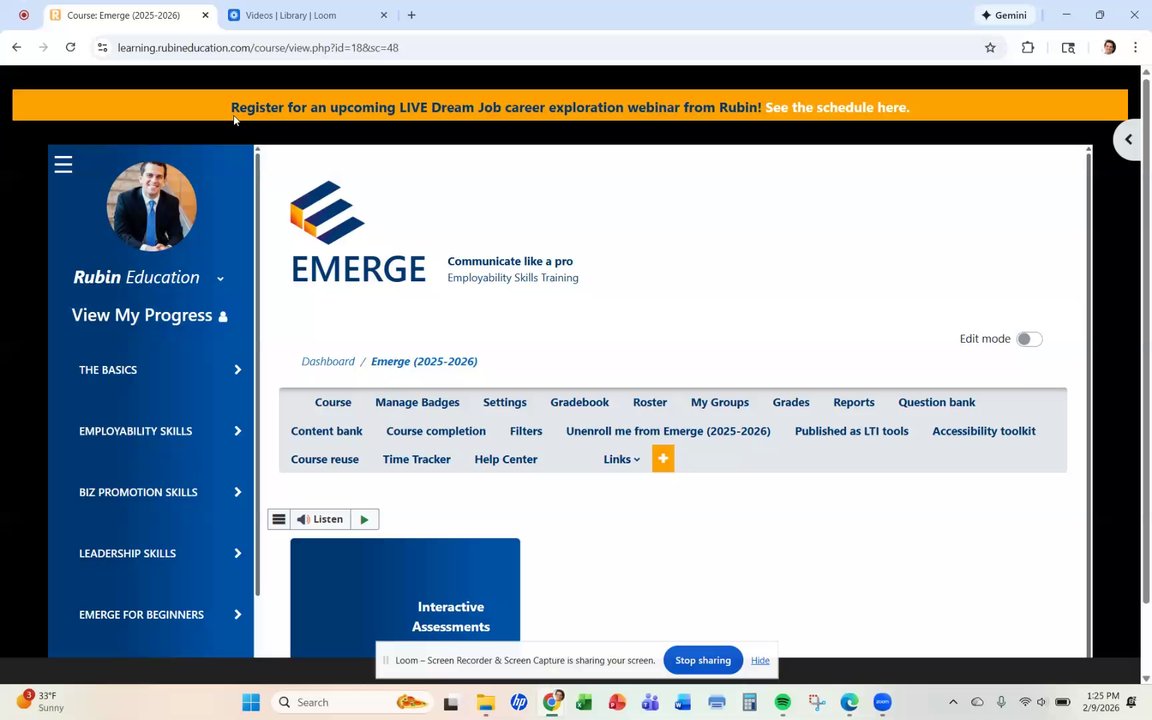This screenshot has width=1152, height=720.
Task: Open the Gradebook tab
Action: (580, 403)
